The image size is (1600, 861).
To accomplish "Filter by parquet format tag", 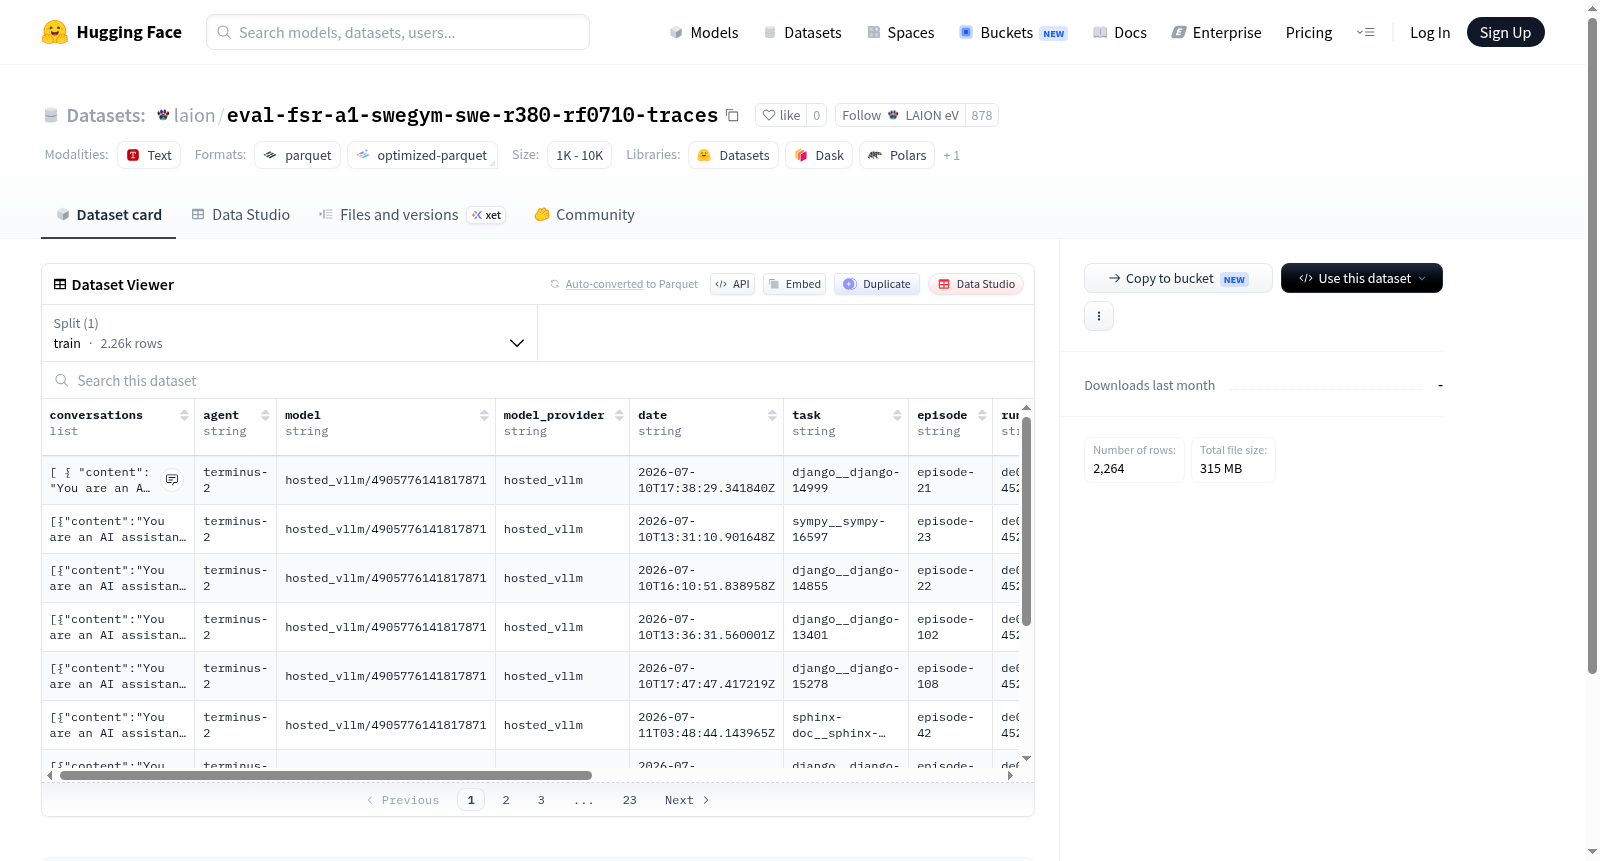I will (298, 155).
